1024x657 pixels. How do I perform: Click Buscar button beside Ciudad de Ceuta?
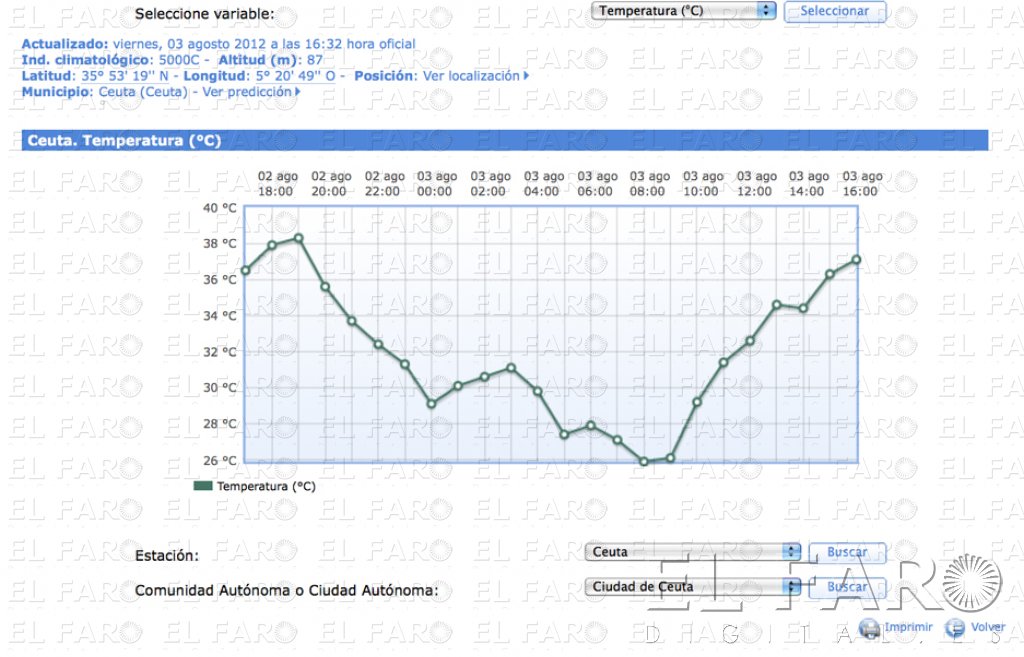[847, 586]
